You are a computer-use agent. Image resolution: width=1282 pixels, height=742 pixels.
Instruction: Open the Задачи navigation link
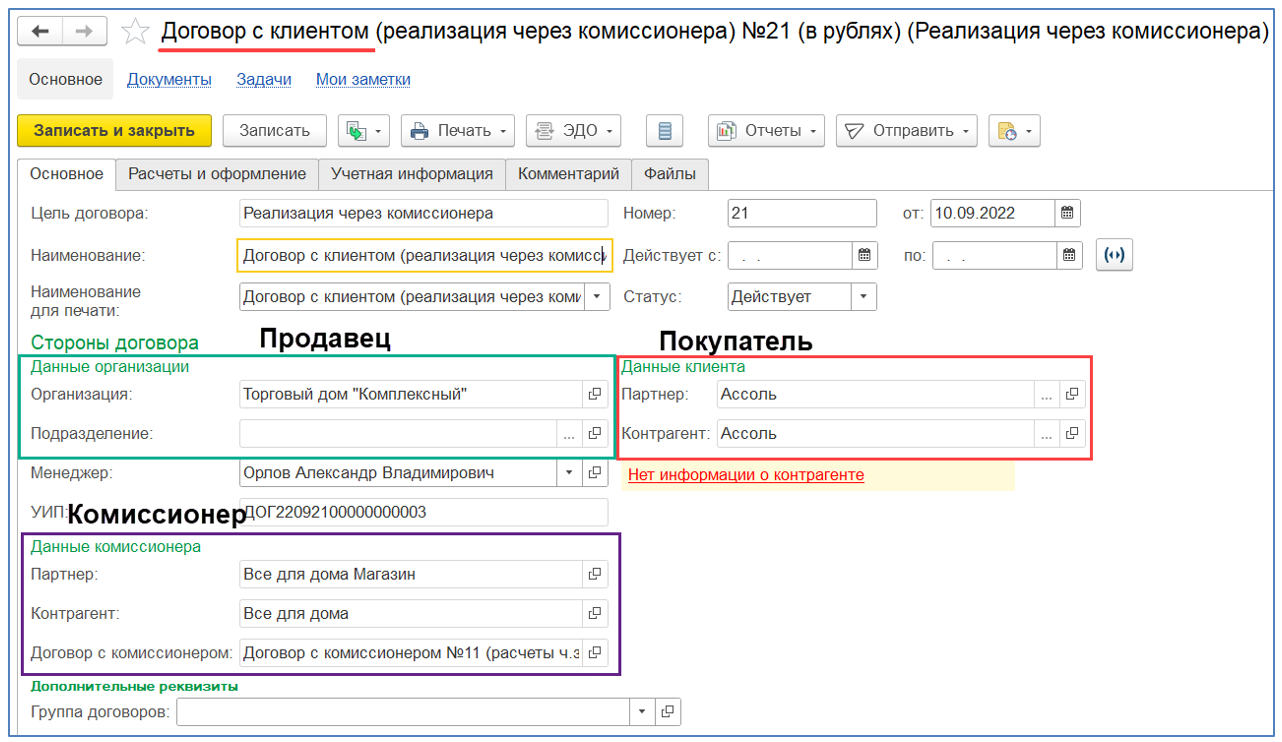click(264, 79)
